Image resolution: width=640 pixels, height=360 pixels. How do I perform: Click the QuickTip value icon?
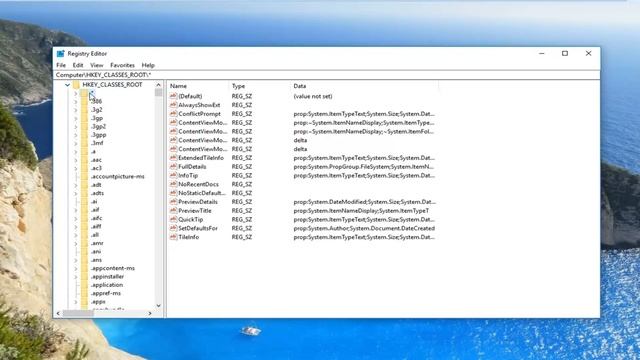(x=173, y=219)
